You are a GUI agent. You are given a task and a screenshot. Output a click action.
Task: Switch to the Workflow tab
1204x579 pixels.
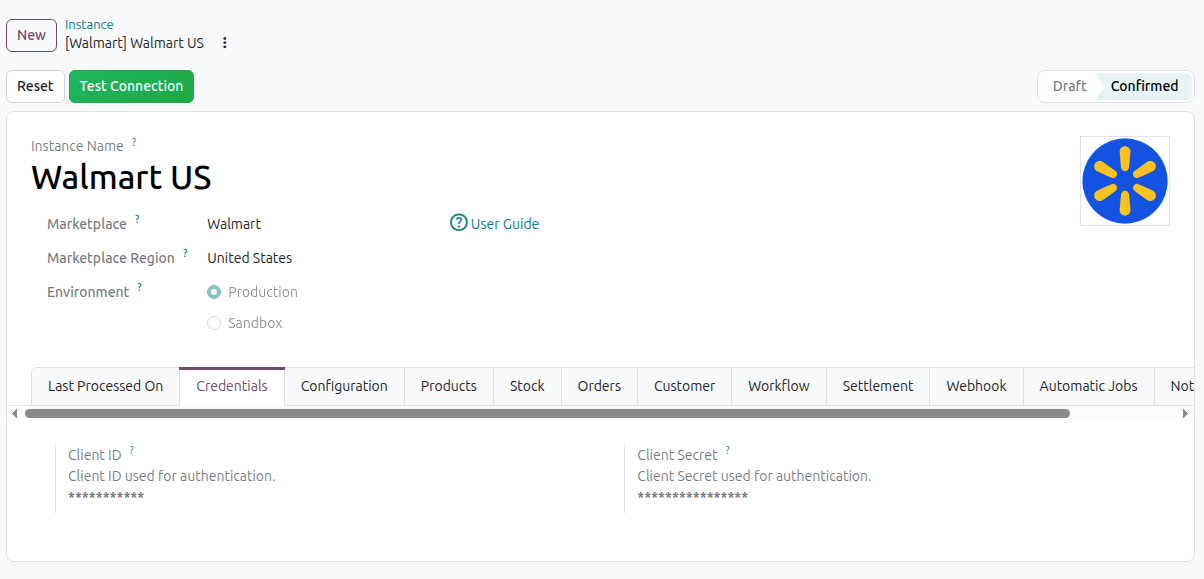coord(779,386)
